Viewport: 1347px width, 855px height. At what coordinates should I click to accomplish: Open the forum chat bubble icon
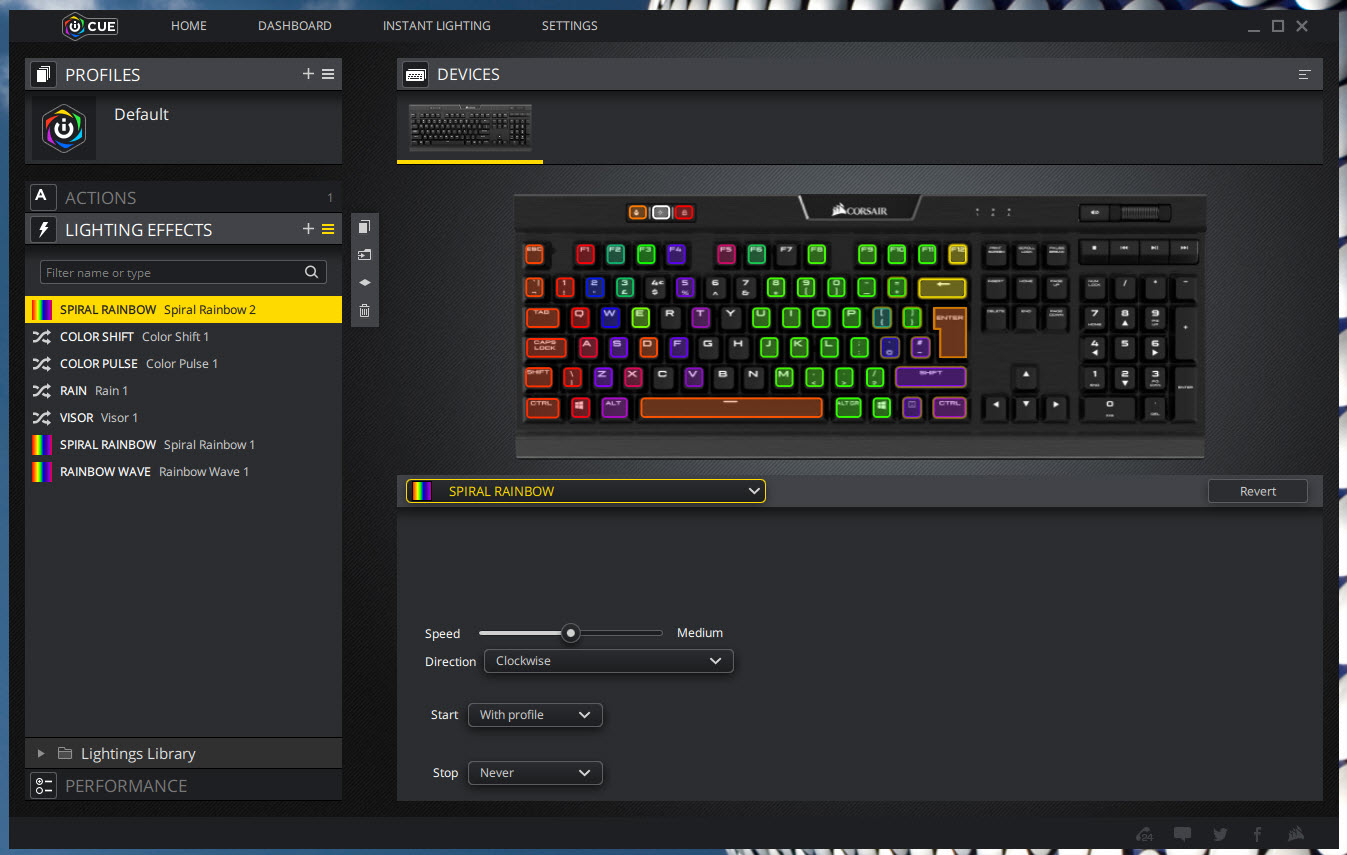click(x=1183, y=834)
